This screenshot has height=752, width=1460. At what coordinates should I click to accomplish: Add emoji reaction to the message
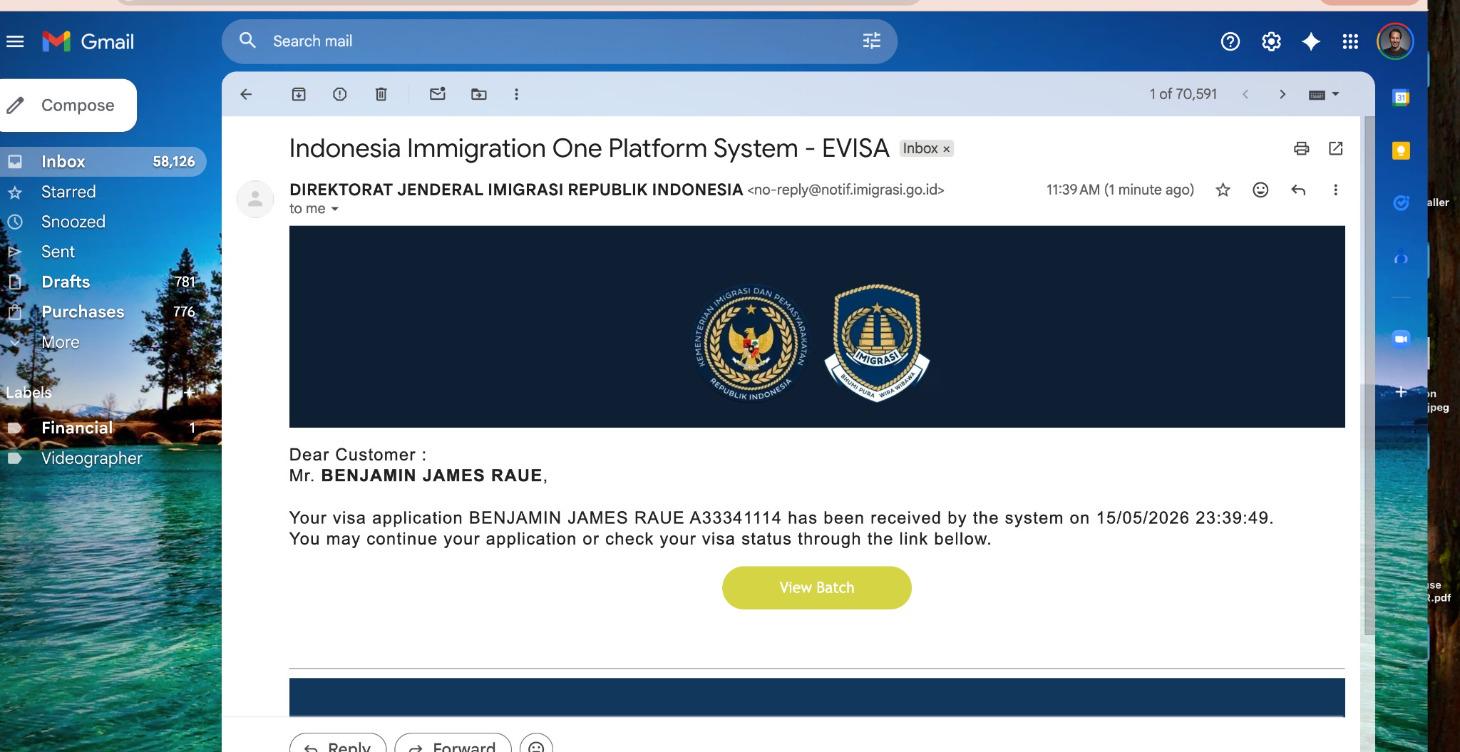[x=1260, y=189]
